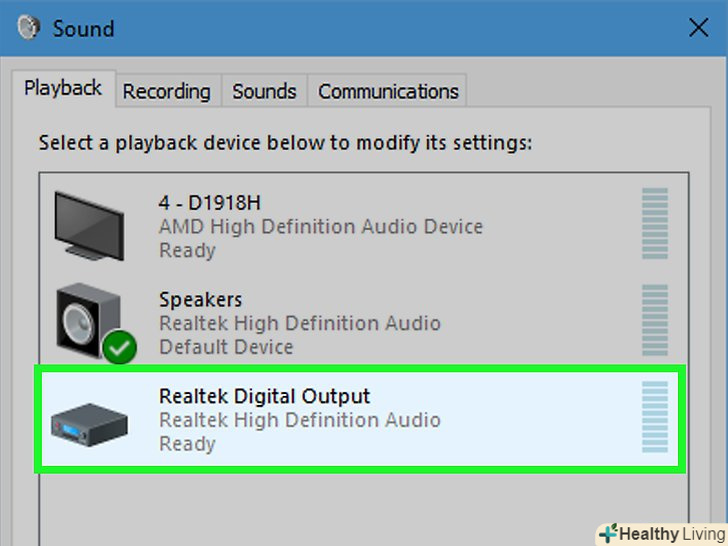The height and width of the screenshot is (546, 728).
Task: Switch to the Sounds tab
Action: (264, 92)
